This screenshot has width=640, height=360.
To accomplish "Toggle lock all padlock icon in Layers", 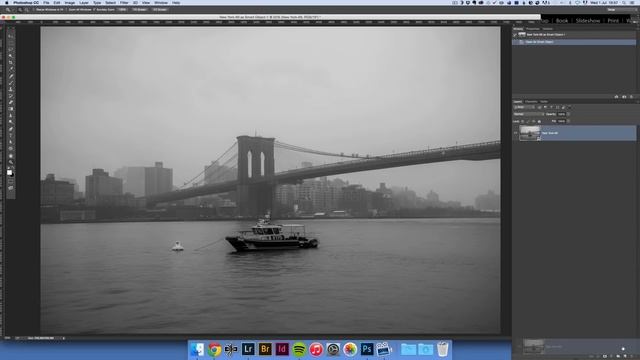I will coord(539,121).
